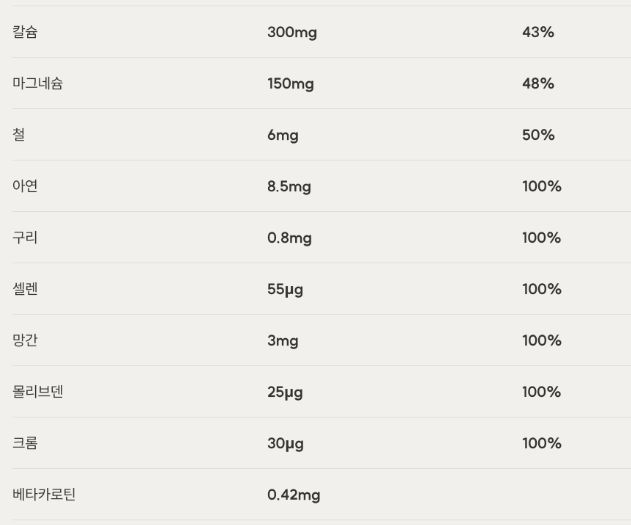
Task: Click the 43% daily value
Action: tap(538, 32)
